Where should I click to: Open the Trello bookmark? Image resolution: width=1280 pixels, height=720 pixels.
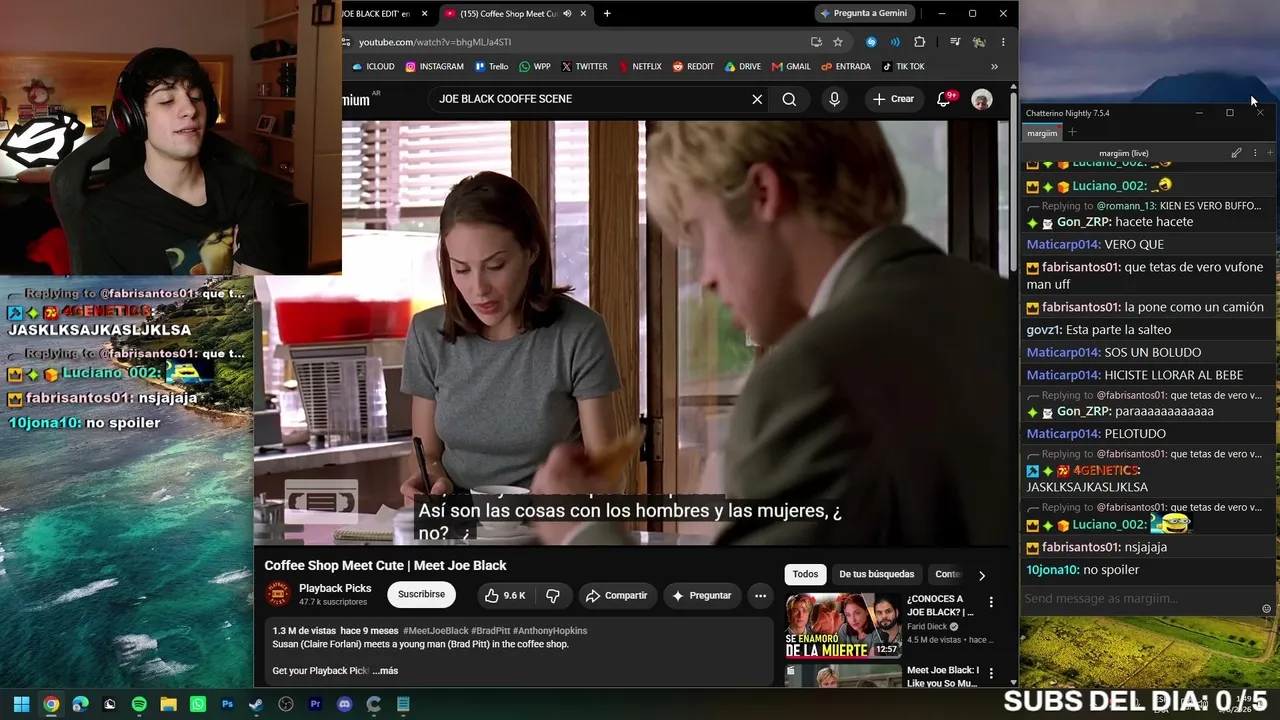491,67
